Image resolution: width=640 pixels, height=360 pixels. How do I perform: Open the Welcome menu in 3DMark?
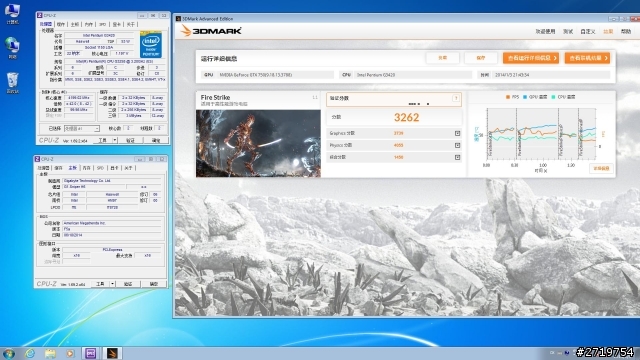[545, 31]
